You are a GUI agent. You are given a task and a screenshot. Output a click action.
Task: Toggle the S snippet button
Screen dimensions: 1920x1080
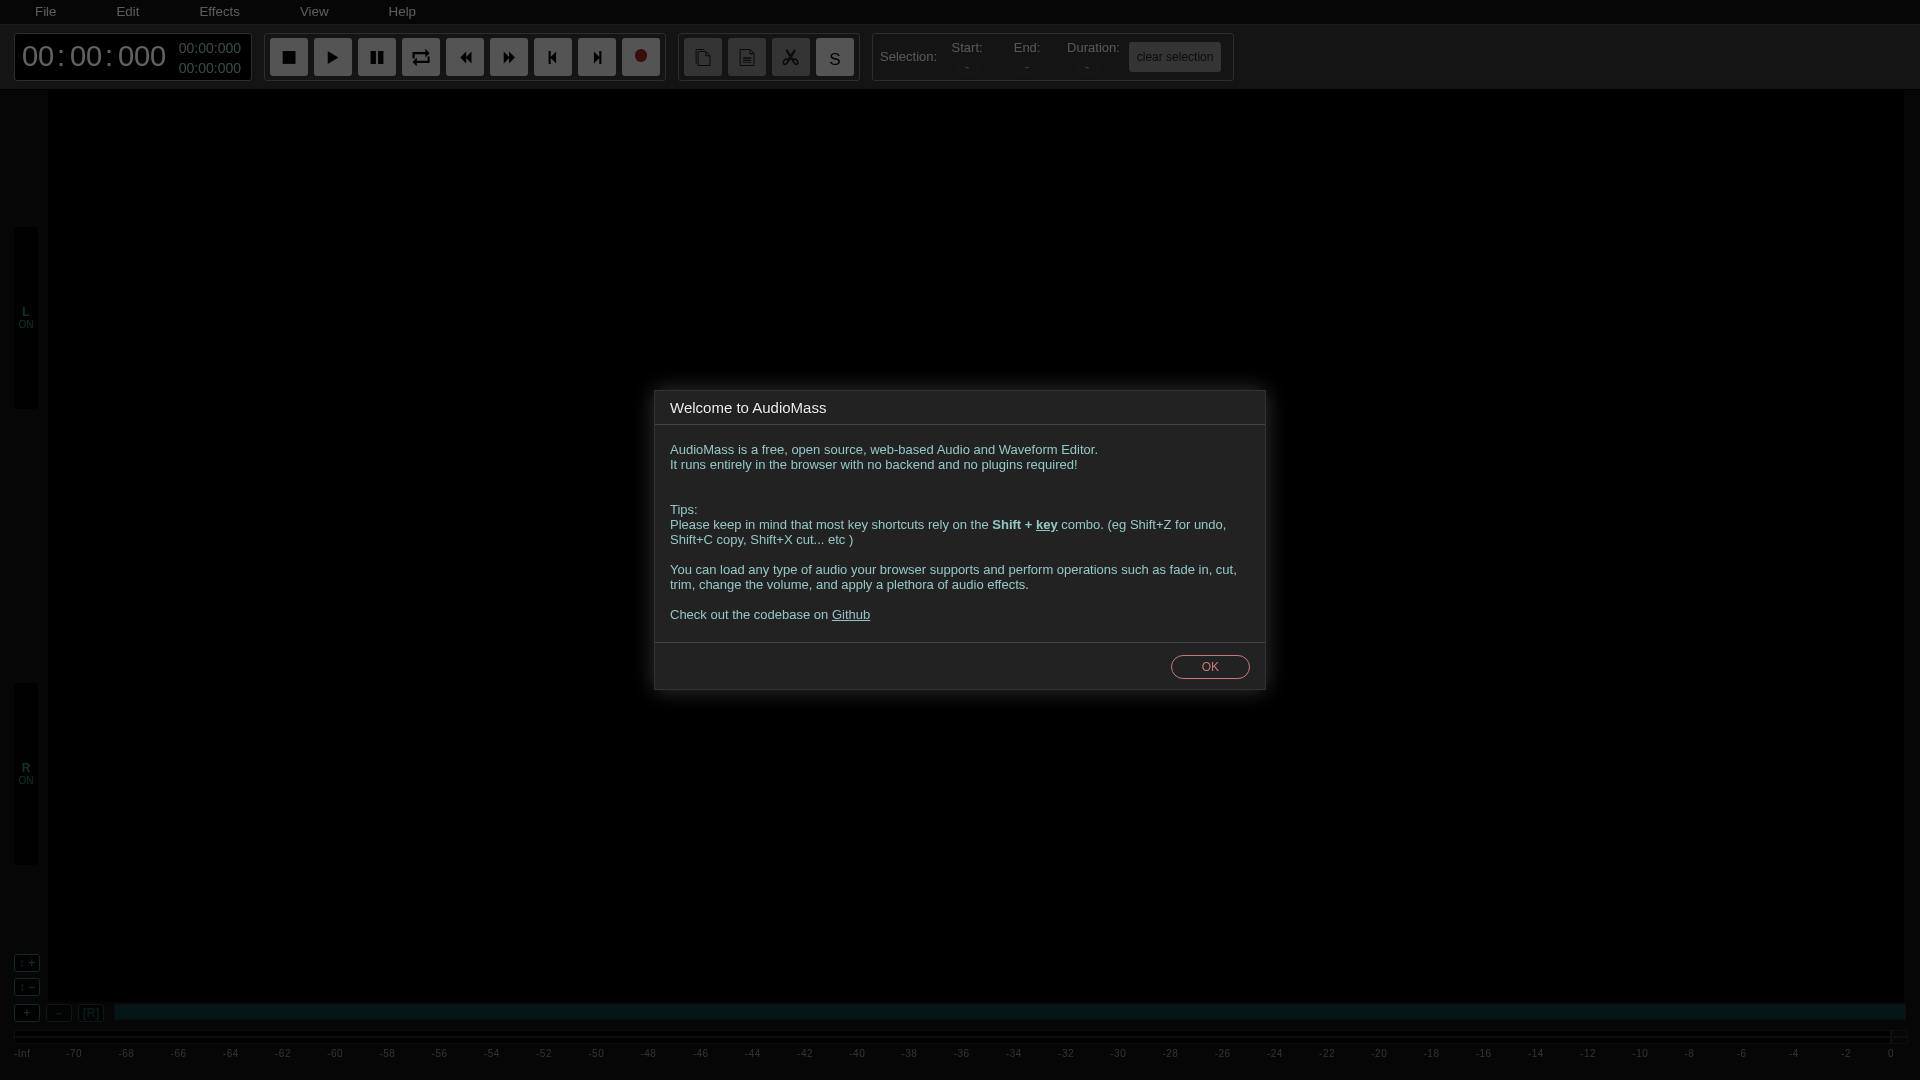pyautogui.click(x=834, y=57)
